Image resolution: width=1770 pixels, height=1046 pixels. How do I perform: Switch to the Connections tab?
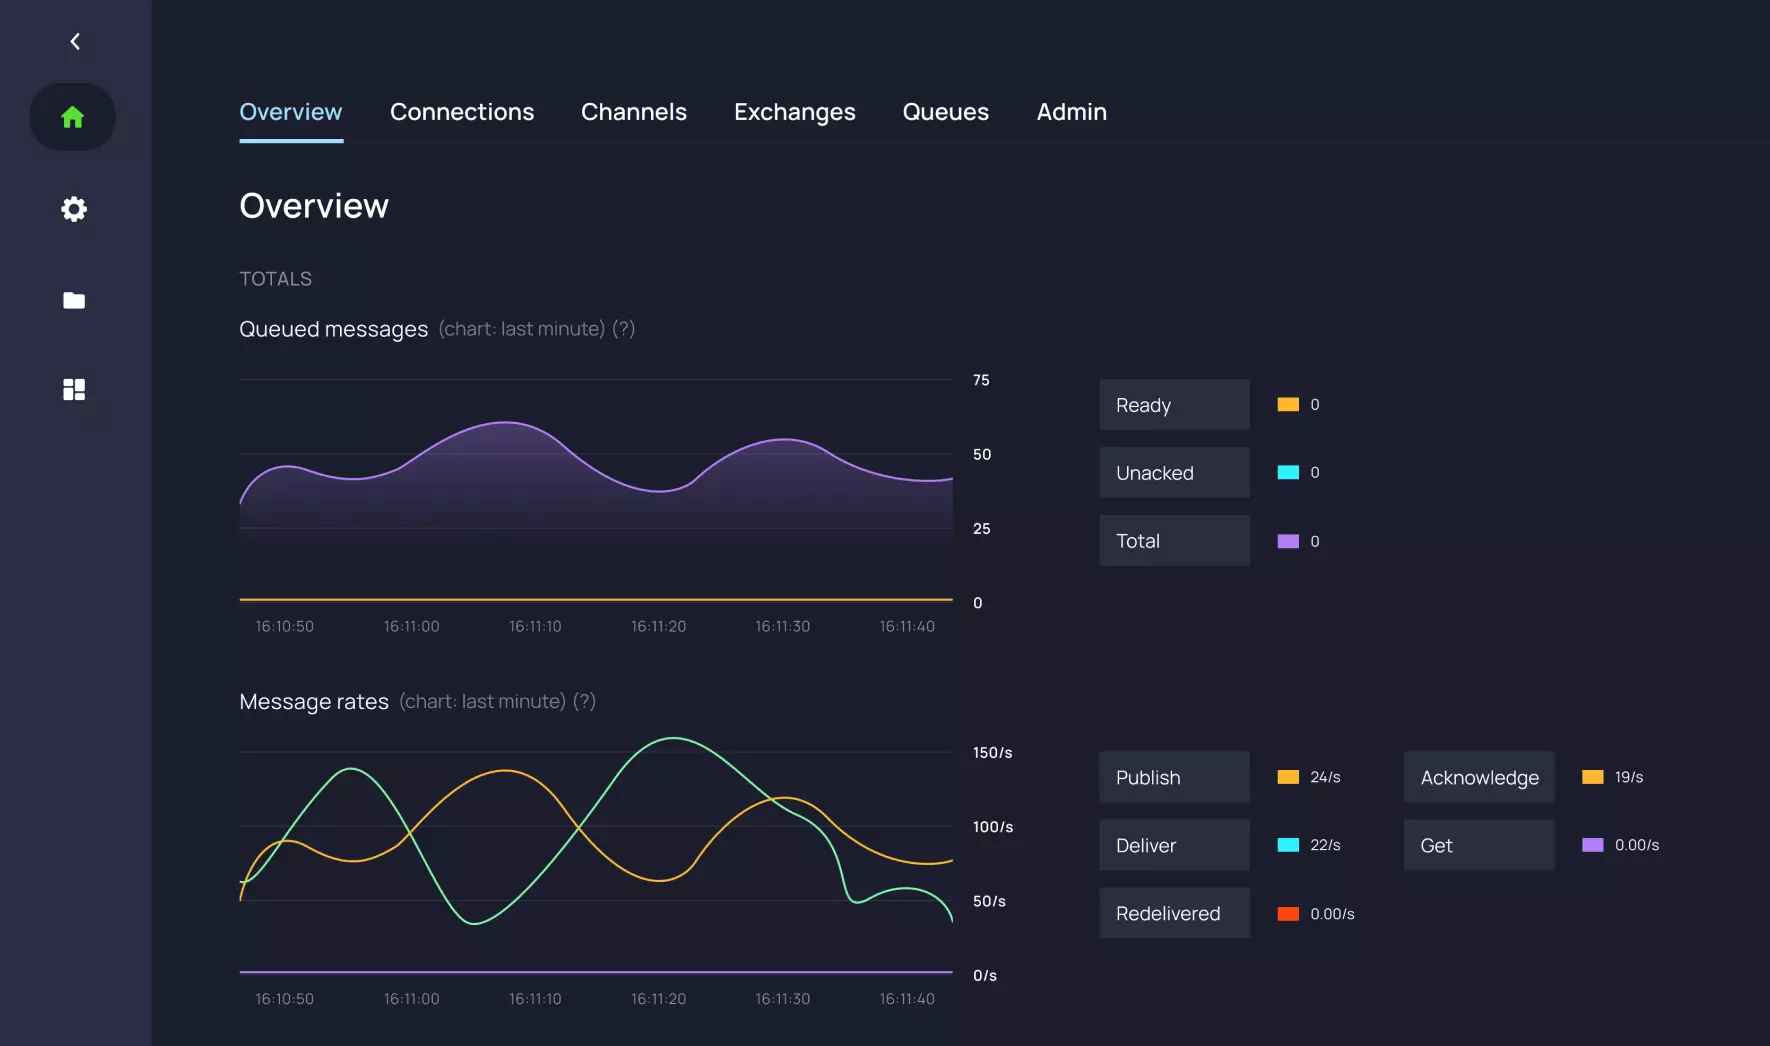click(461, 112)
